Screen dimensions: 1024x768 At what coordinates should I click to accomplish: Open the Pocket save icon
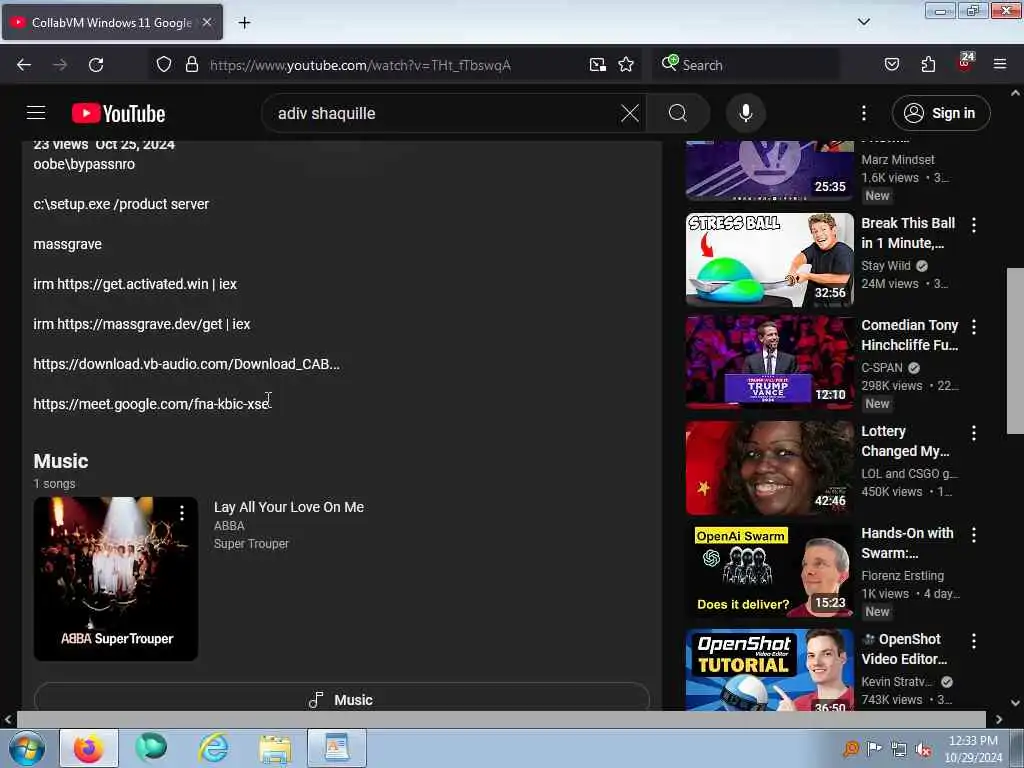891,65
